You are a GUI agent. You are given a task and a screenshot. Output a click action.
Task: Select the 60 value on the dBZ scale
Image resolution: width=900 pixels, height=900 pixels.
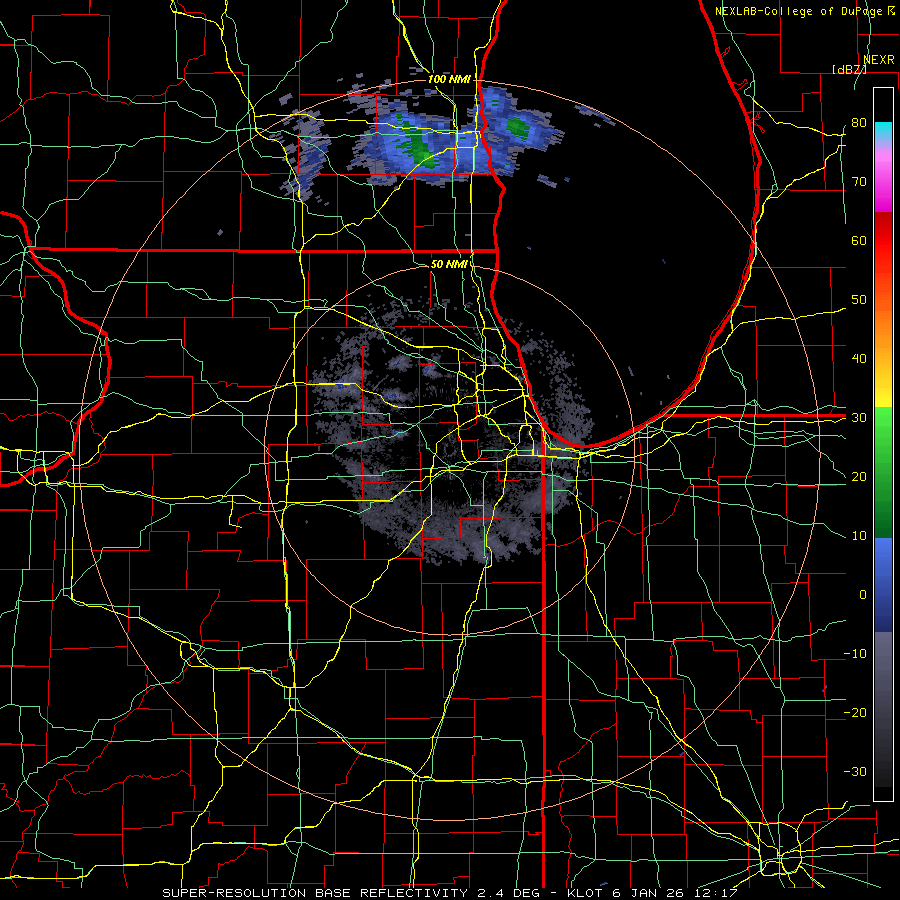pos(859,240)
